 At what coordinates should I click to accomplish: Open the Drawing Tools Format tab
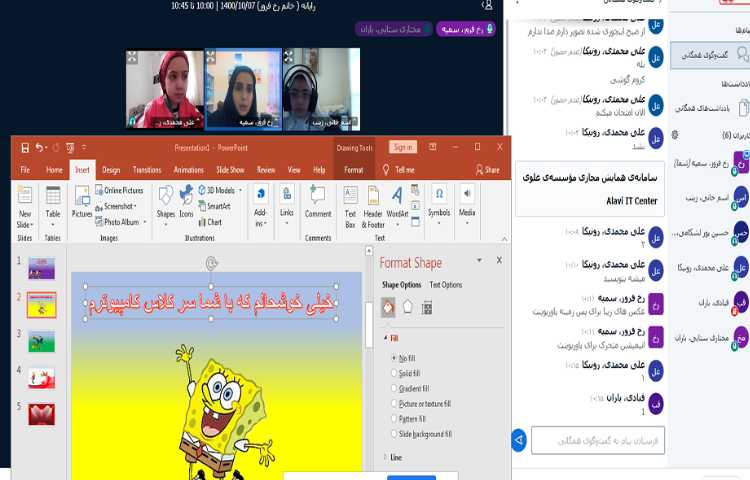[353, 170]
